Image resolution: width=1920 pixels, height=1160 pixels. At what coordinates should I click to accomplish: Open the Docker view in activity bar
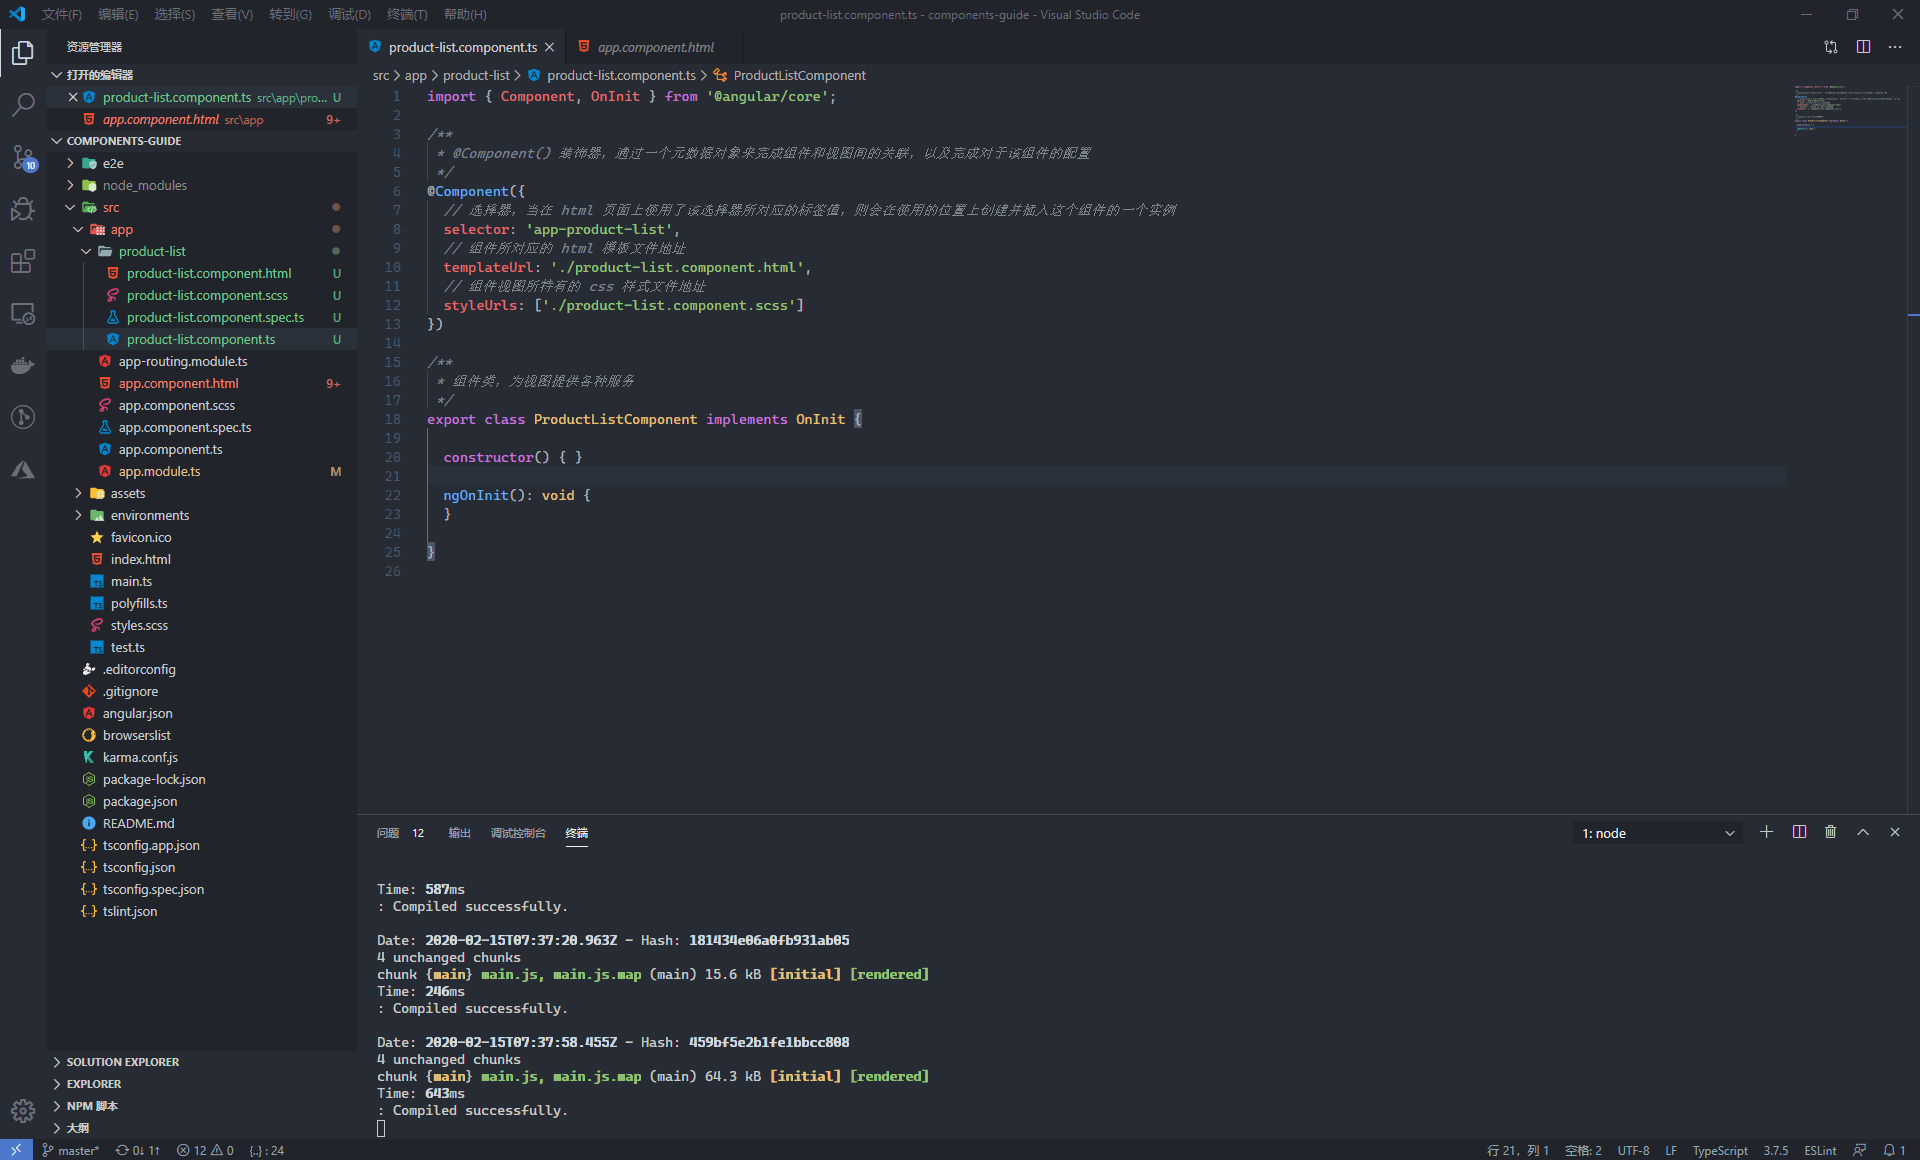(x=22, y=366)
